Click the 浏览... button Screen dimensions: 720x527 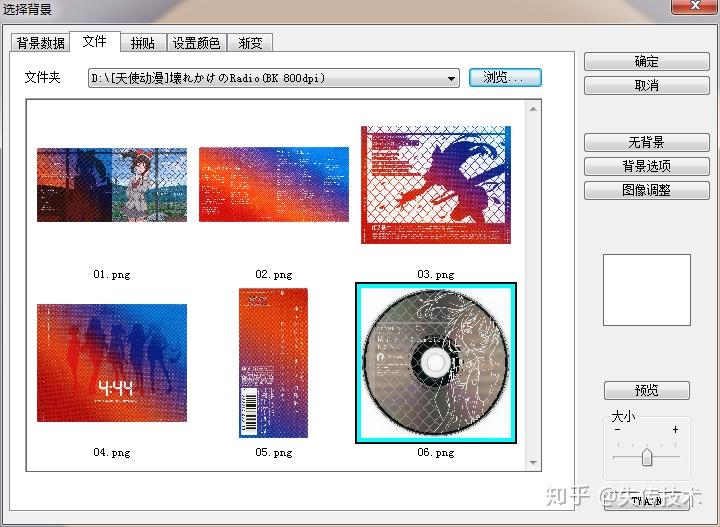pyautogui.click(x=505, y=78)
